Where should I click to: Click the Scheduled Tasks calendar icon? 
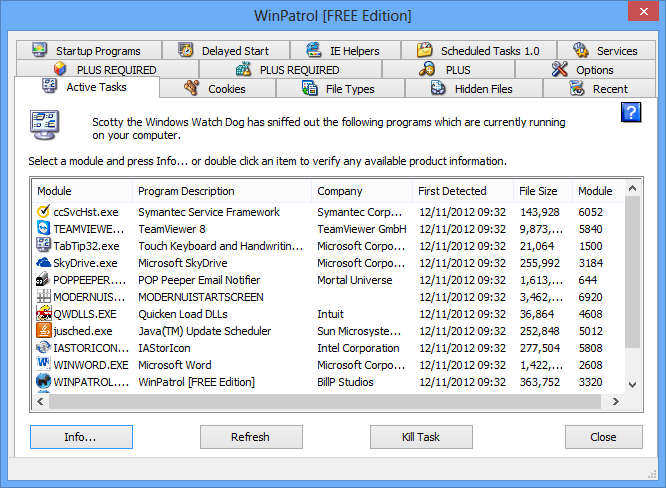coord(424,50)
